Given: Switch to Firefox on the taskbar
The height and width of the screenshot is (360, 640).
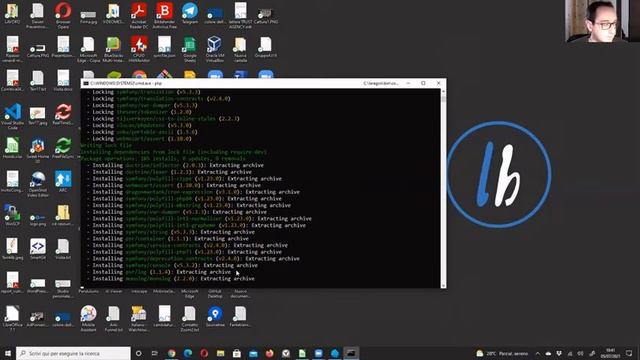Looking at the screenshot, I should pos(269,353).
